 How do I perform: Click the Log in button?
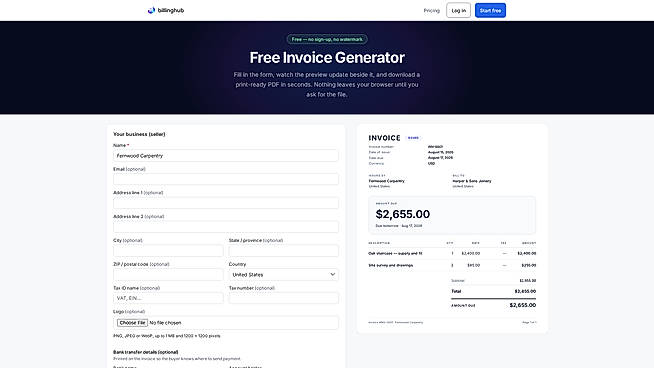tap(458, 10)
